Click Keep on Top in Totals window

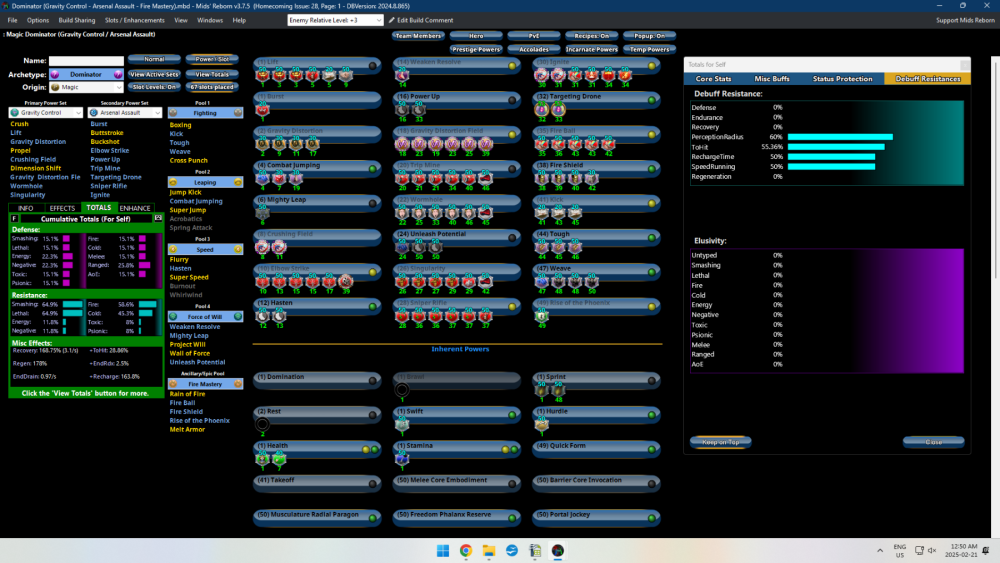pyautogui.click(x=720, y=442)
